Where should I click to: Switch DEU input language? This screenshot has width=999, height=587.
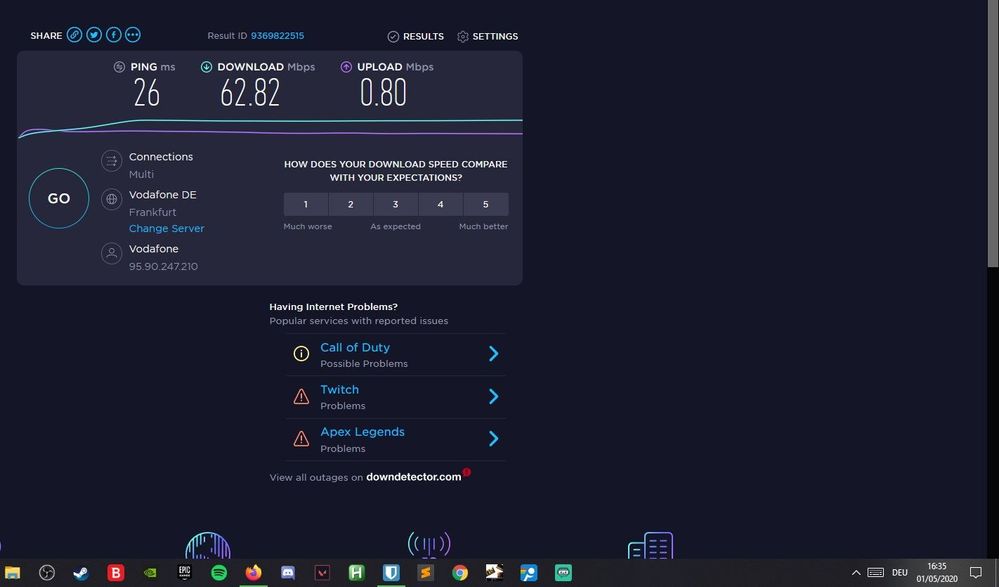tap(900, 572)
